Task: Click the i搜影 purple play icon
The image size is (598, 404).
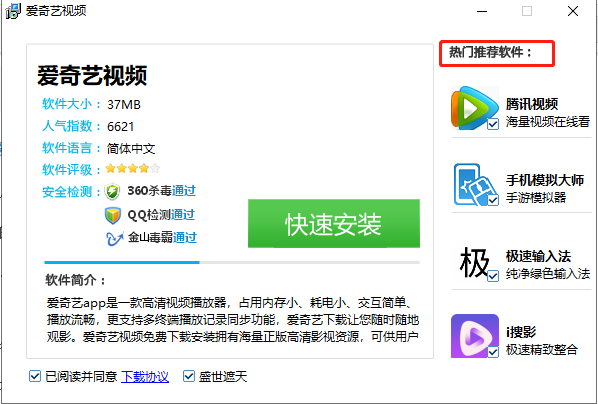Action: [x=474, y=336]
